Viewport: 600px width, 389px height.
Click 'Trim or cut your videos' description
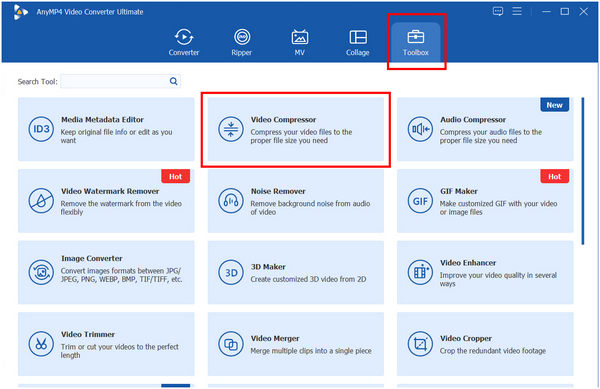click(x=120, y=351)
